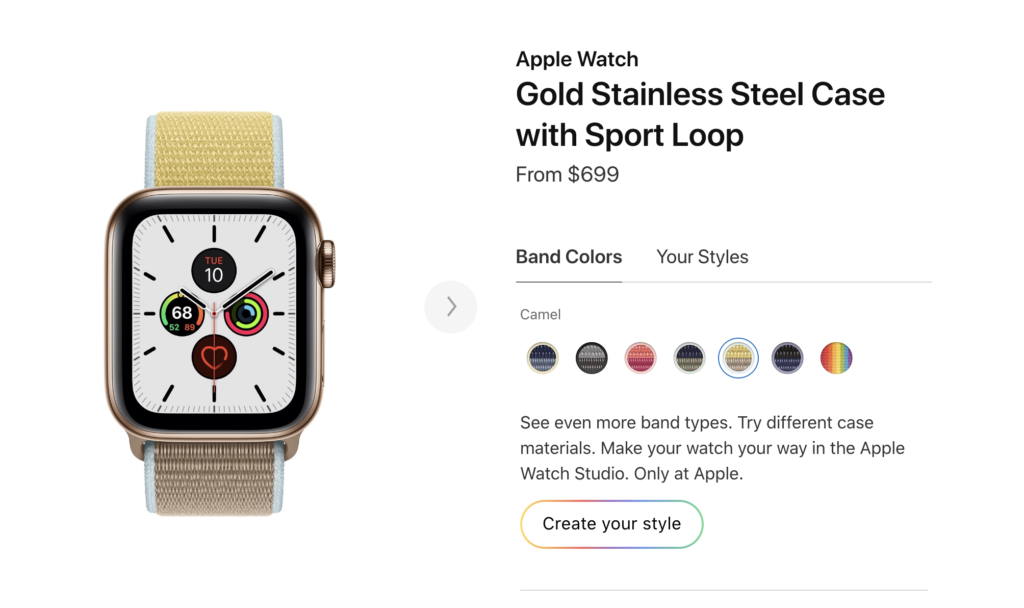This screenshot has width=1024, height=608.
Task: Select the selected Camel band swatch
Action: pos(738,357)
